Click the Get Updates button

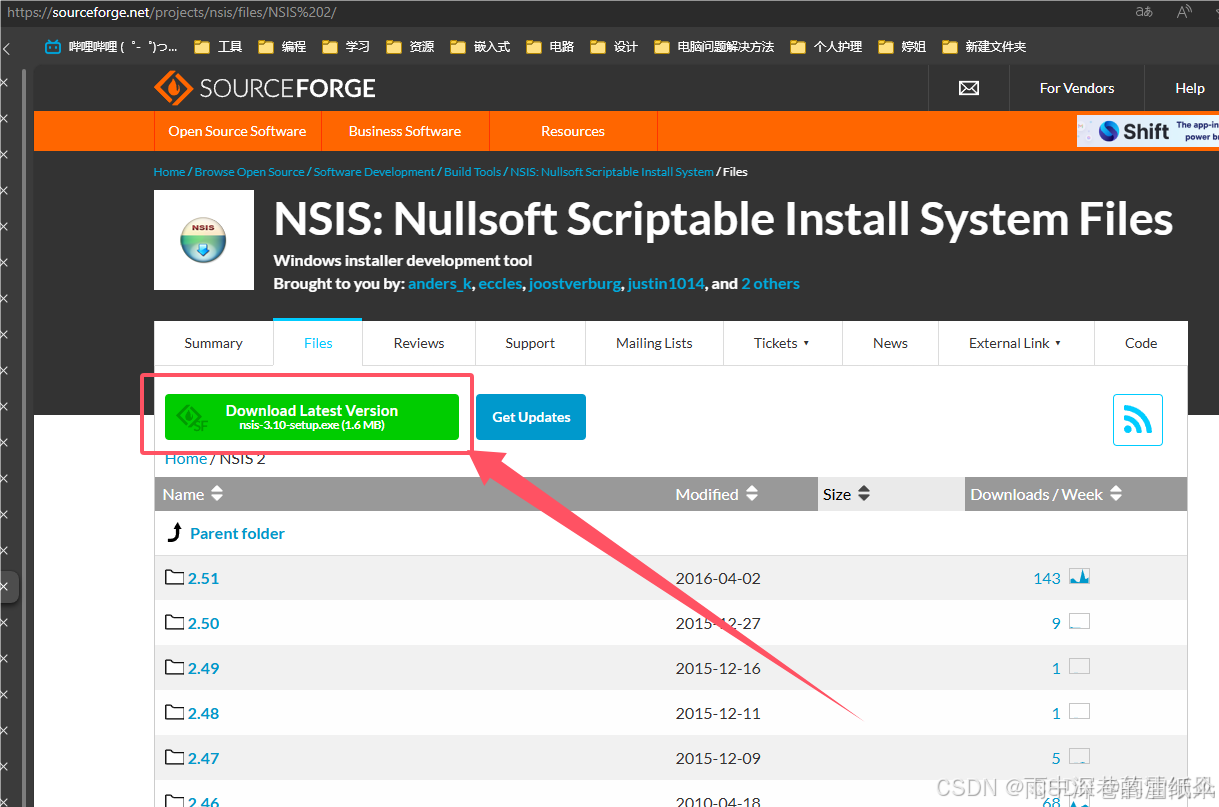[531, 417]
